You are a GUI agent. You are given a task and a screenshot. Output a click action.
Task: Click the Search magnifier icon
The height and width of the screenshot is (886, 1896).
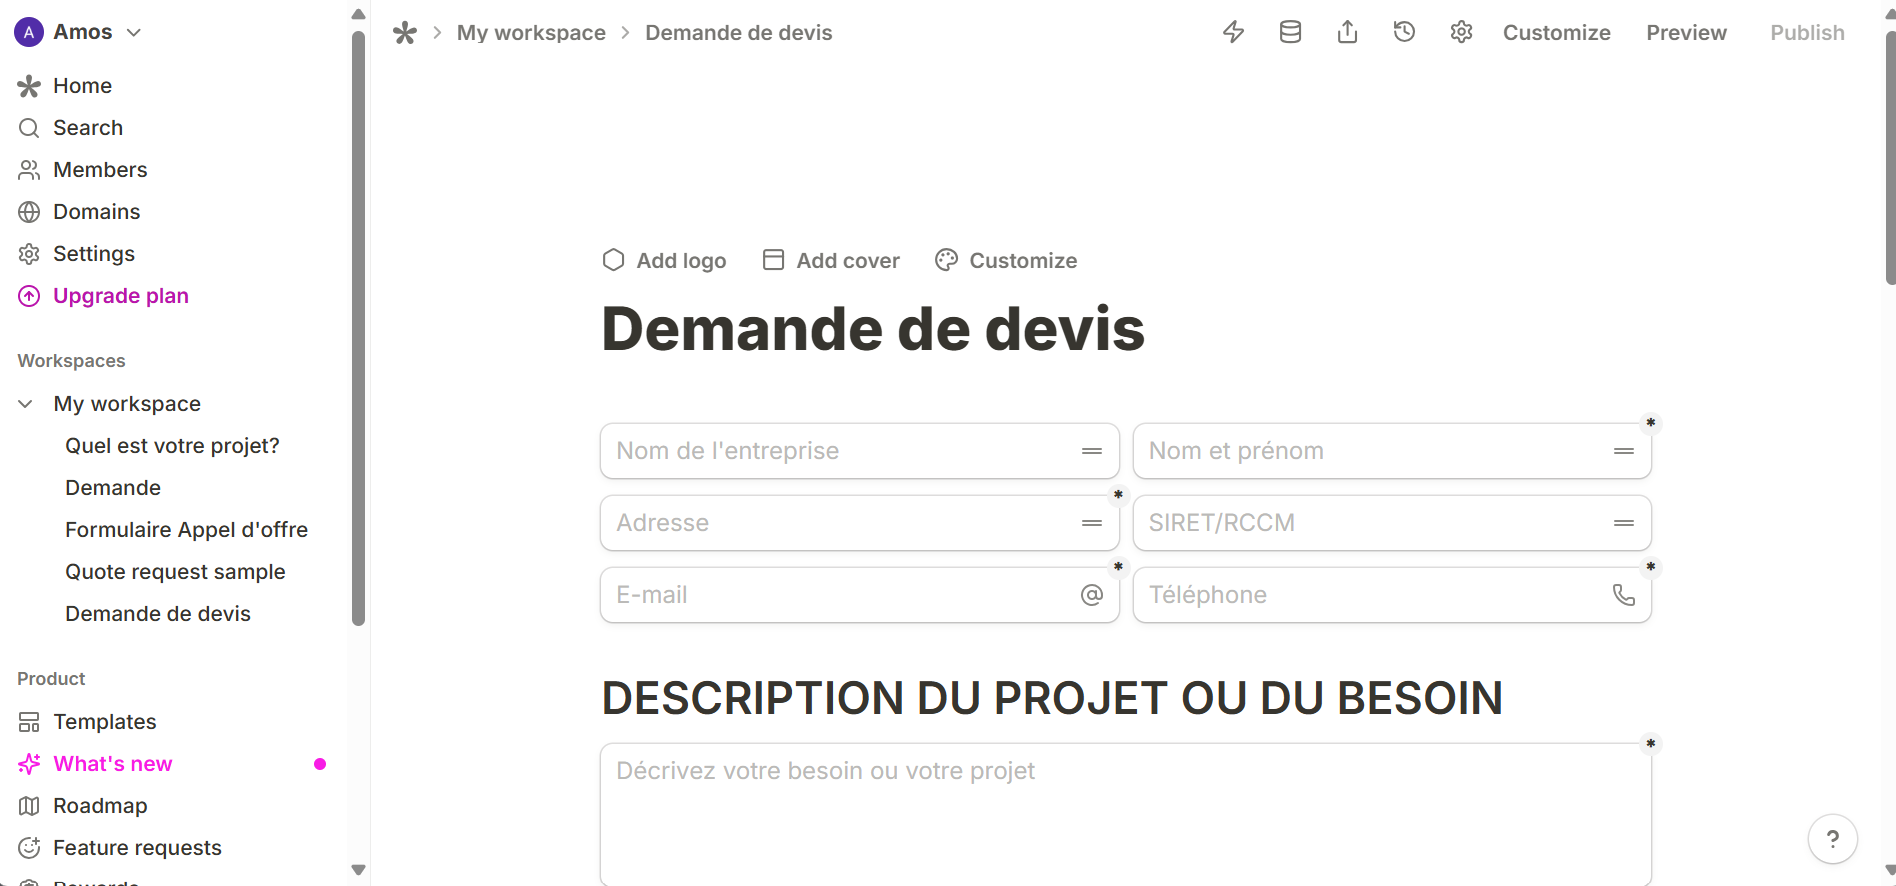coord(29,128)
